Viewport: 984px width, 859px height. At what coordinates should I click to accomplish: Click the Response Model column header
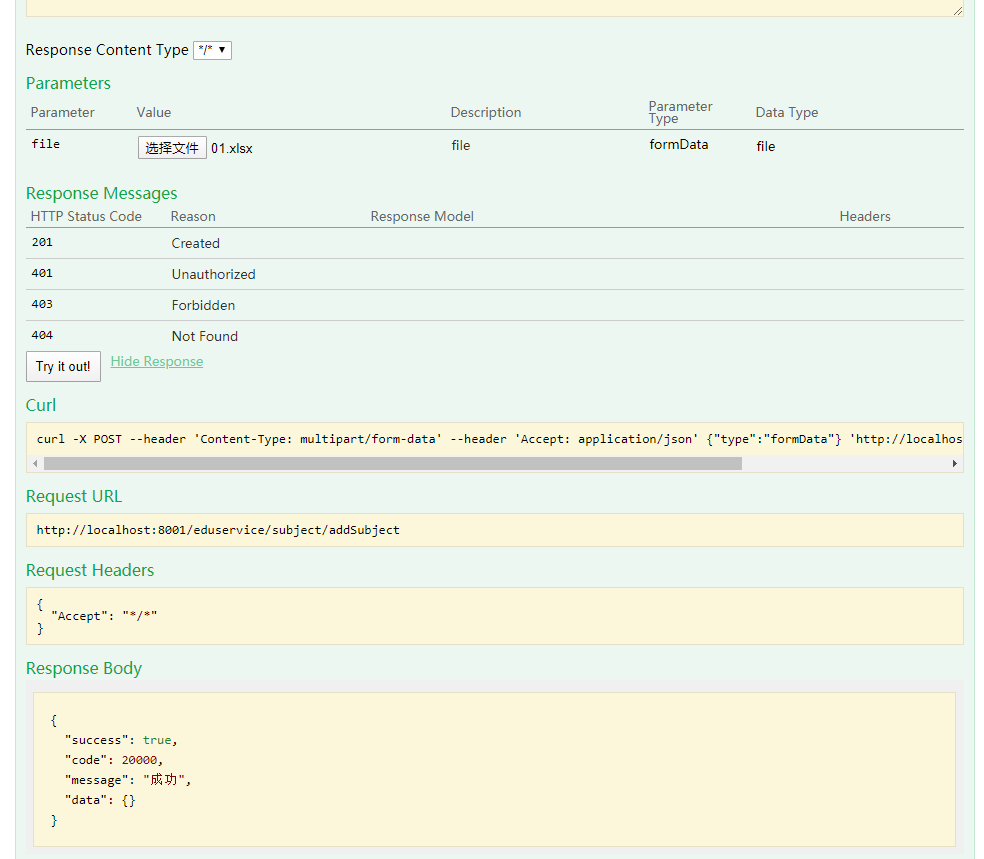[422, 216]
